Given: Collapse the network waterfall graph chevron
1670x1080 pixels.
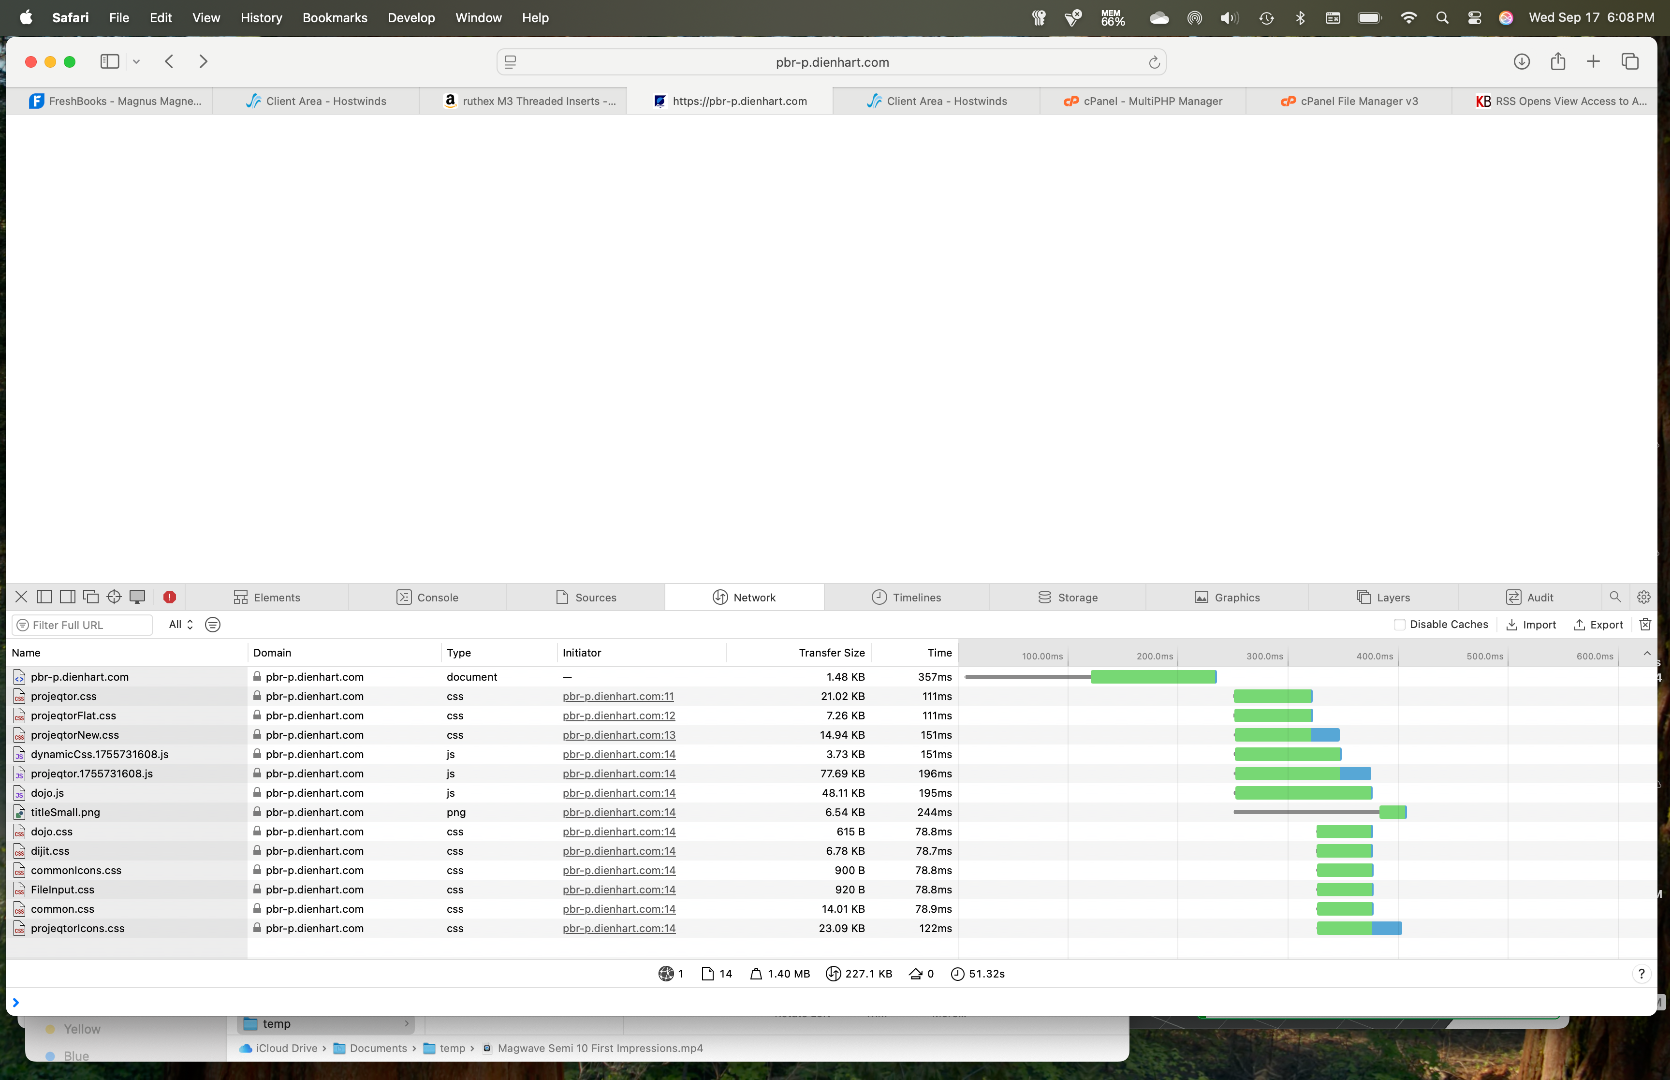Looking at the screenshot, I should point(1647,654).
